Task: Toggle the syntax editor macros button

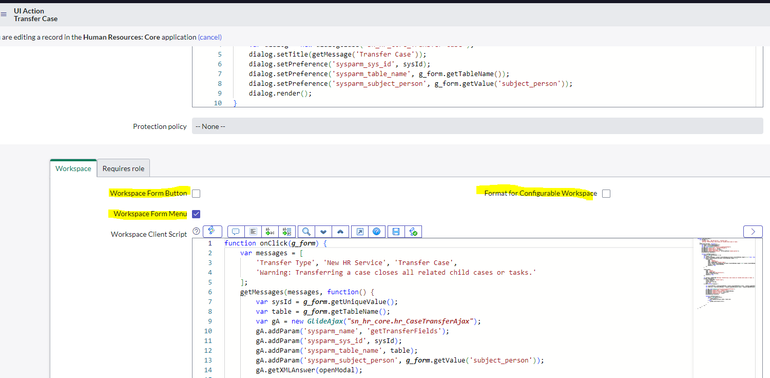Action: (x=212, y=231)
